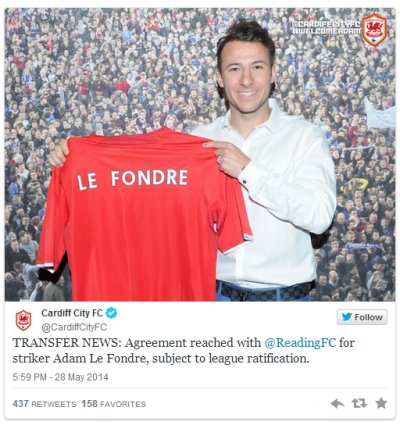Click the white-shirted man in the photo
400x425 pixels.
click(267, 160)
